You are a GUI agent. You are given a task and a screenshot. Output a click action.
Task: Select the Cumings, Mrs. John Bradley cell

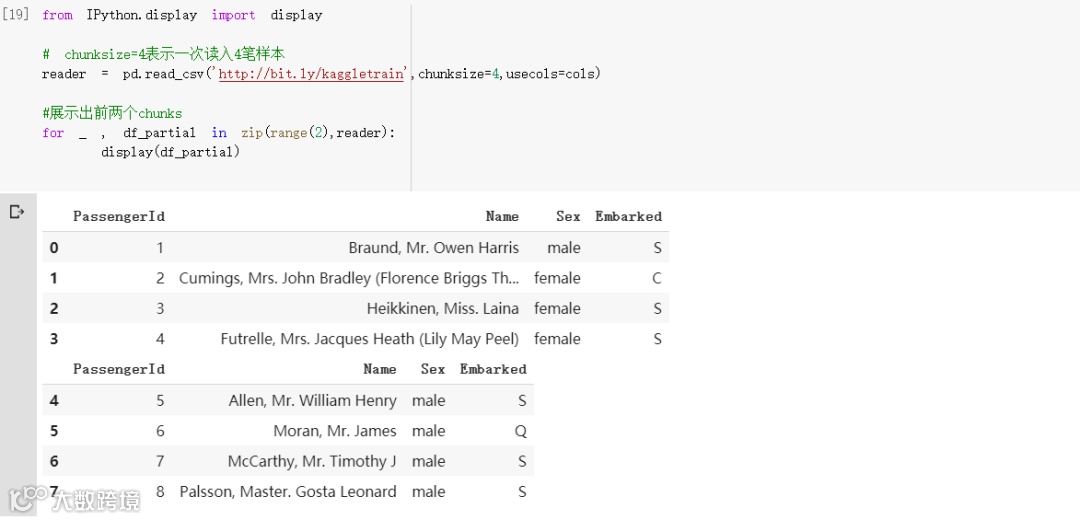point(349,278)
